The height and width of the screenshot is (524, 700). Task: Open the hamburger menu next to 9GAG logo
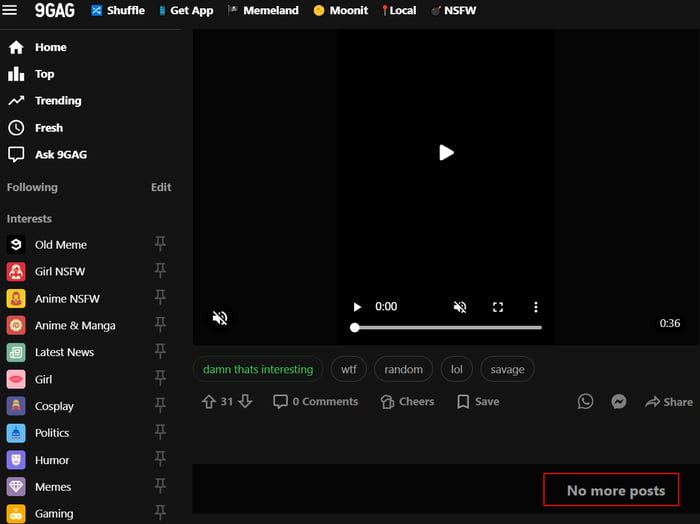(x=9, y=10)
